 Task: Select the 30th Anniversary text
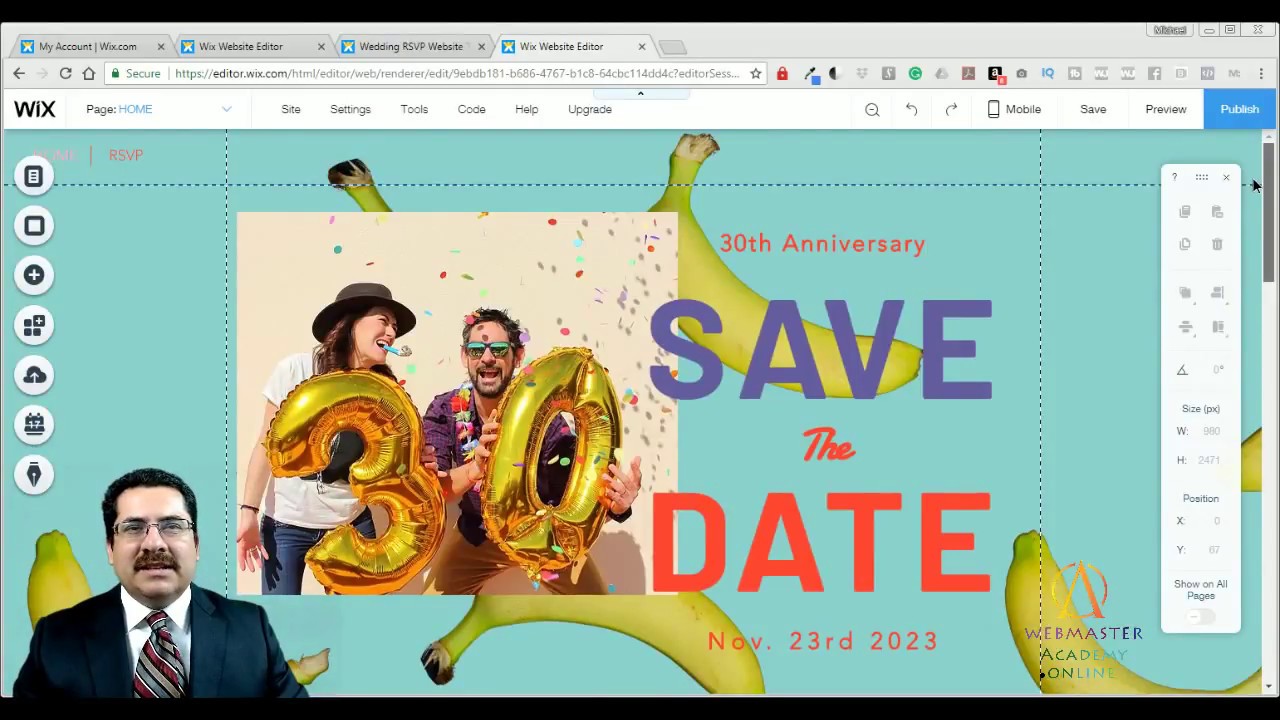(x=823, y=243)
